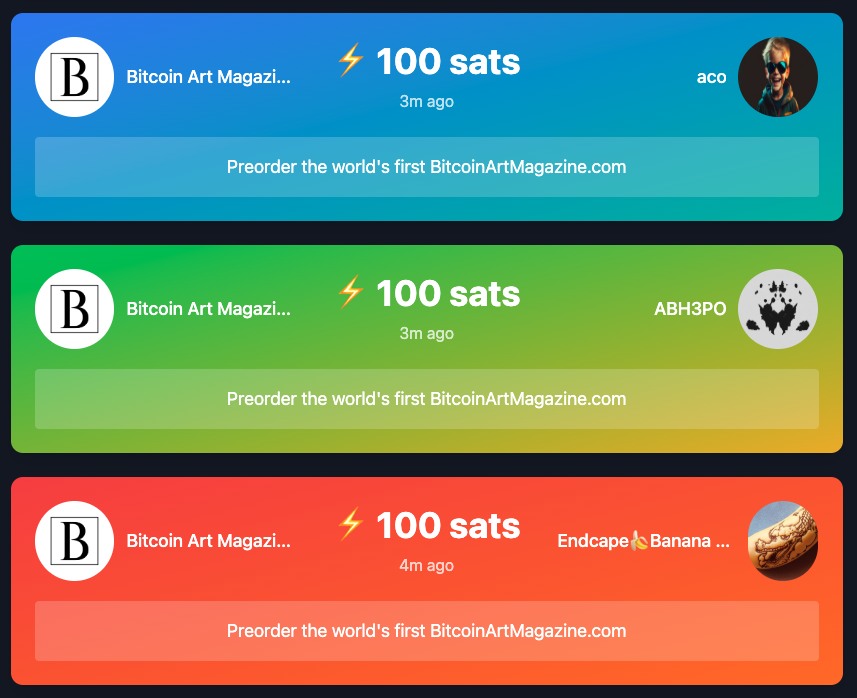Screen dimensions: 857x698
Task: Click the username aco
Action: 711,77
